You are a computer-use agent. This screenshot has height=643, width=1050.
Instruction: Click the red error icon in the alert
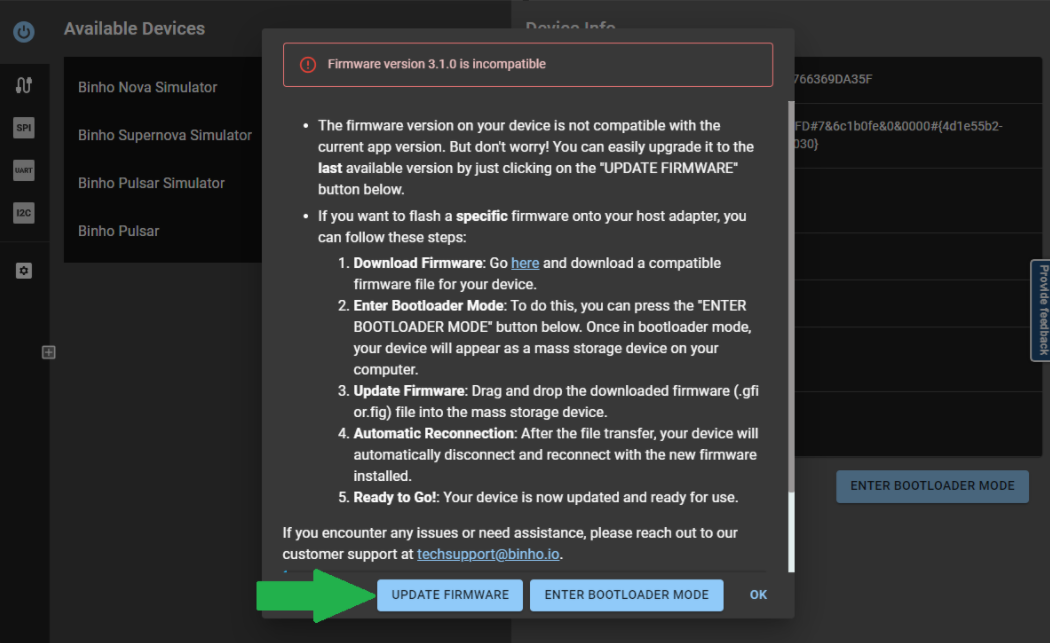307,65
